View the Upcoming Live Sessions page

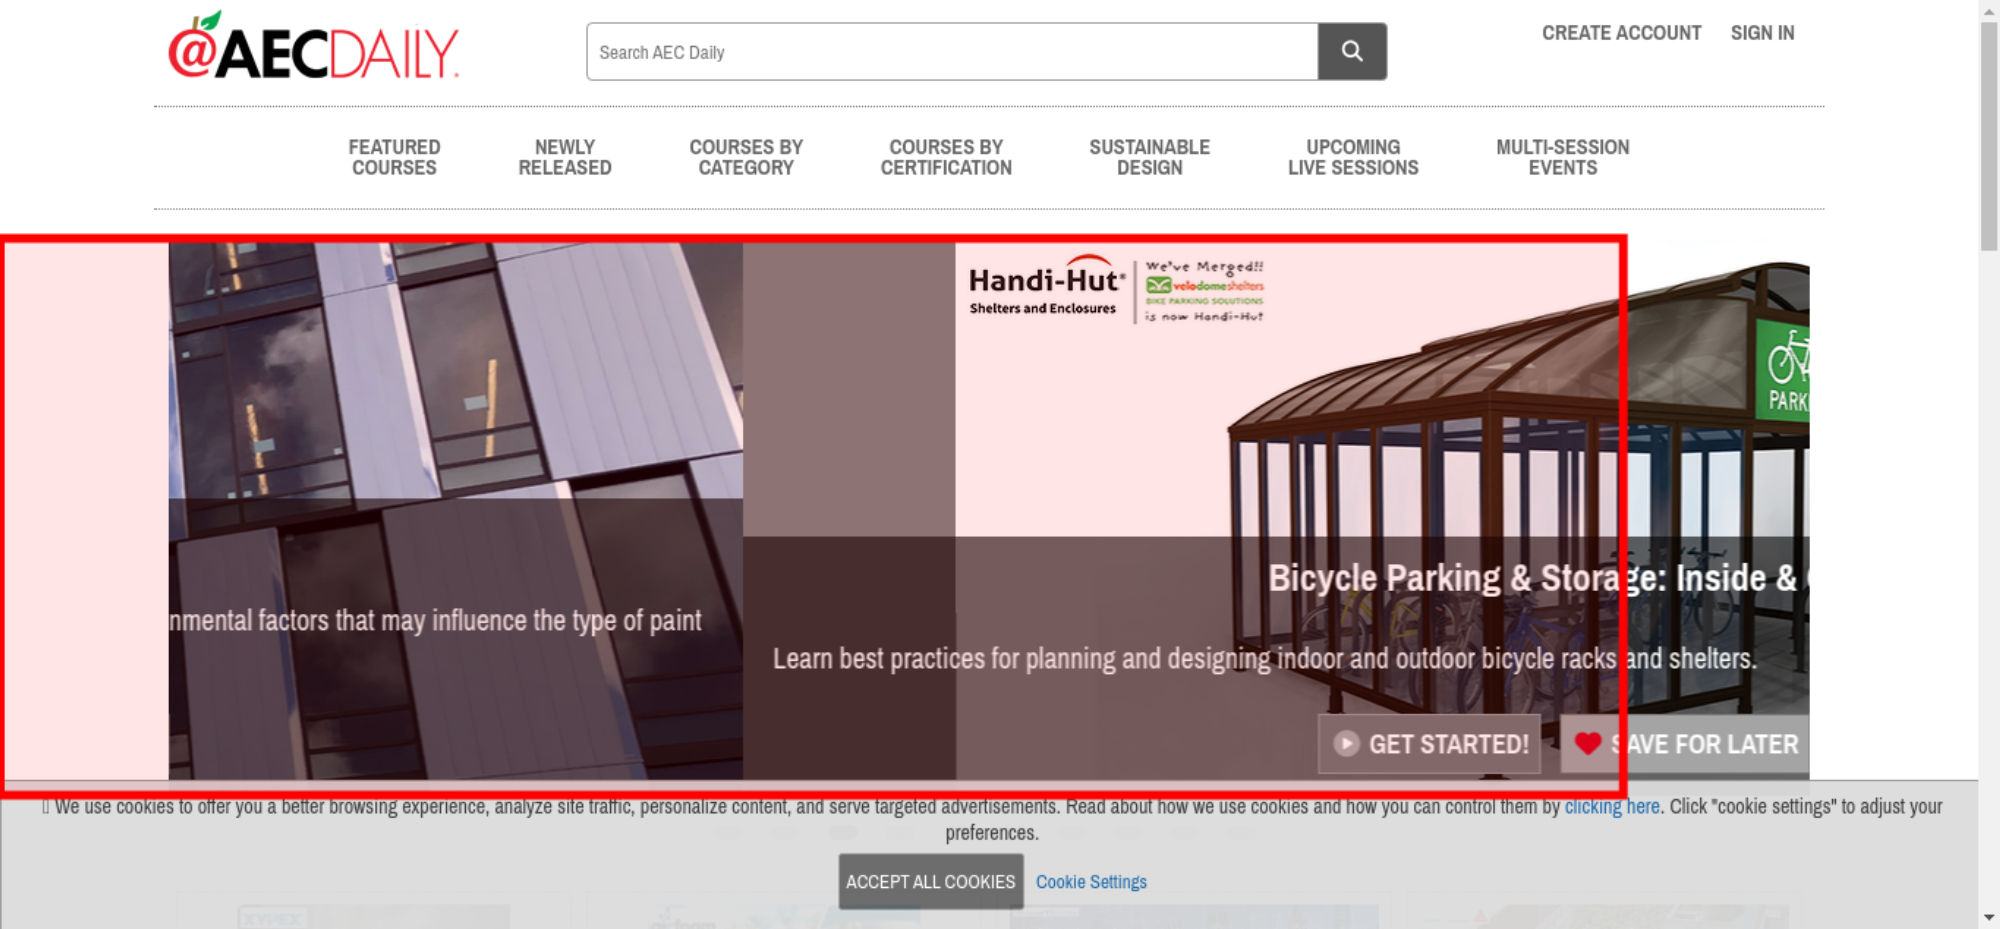point(1352,158)
